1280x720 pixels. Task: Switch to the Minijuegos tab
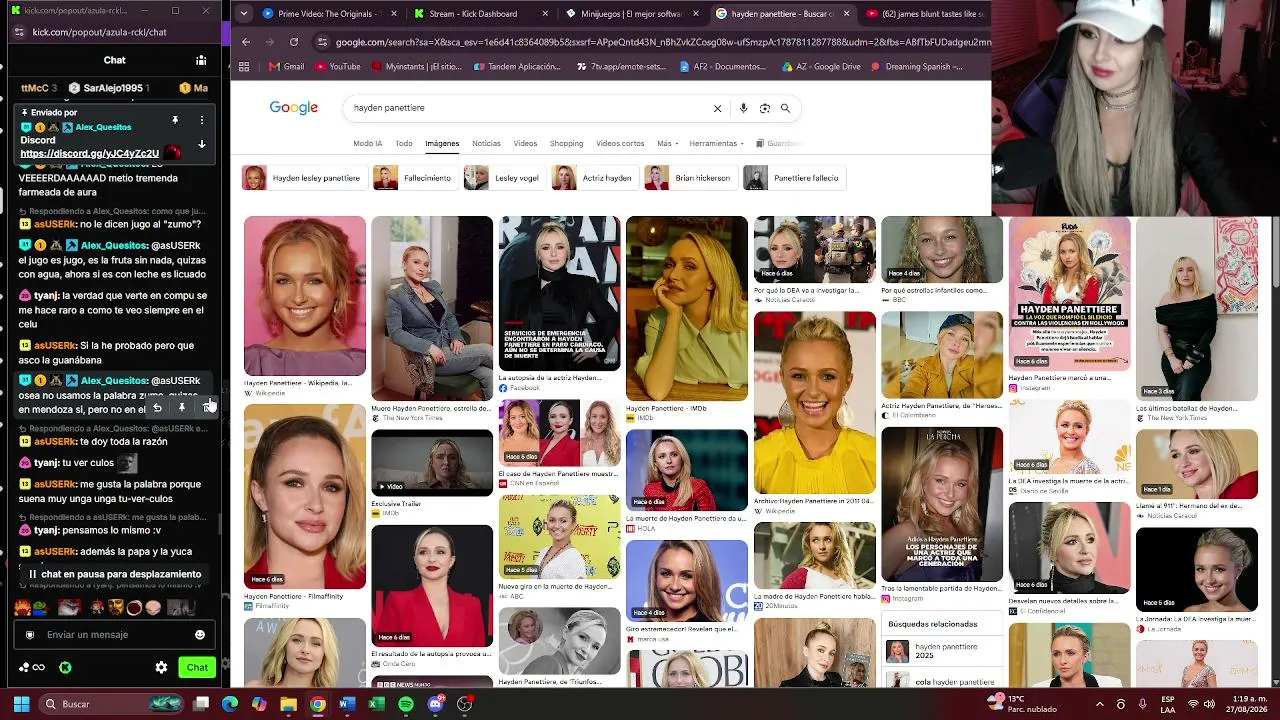pyautogui.click(x=632, y=14)
